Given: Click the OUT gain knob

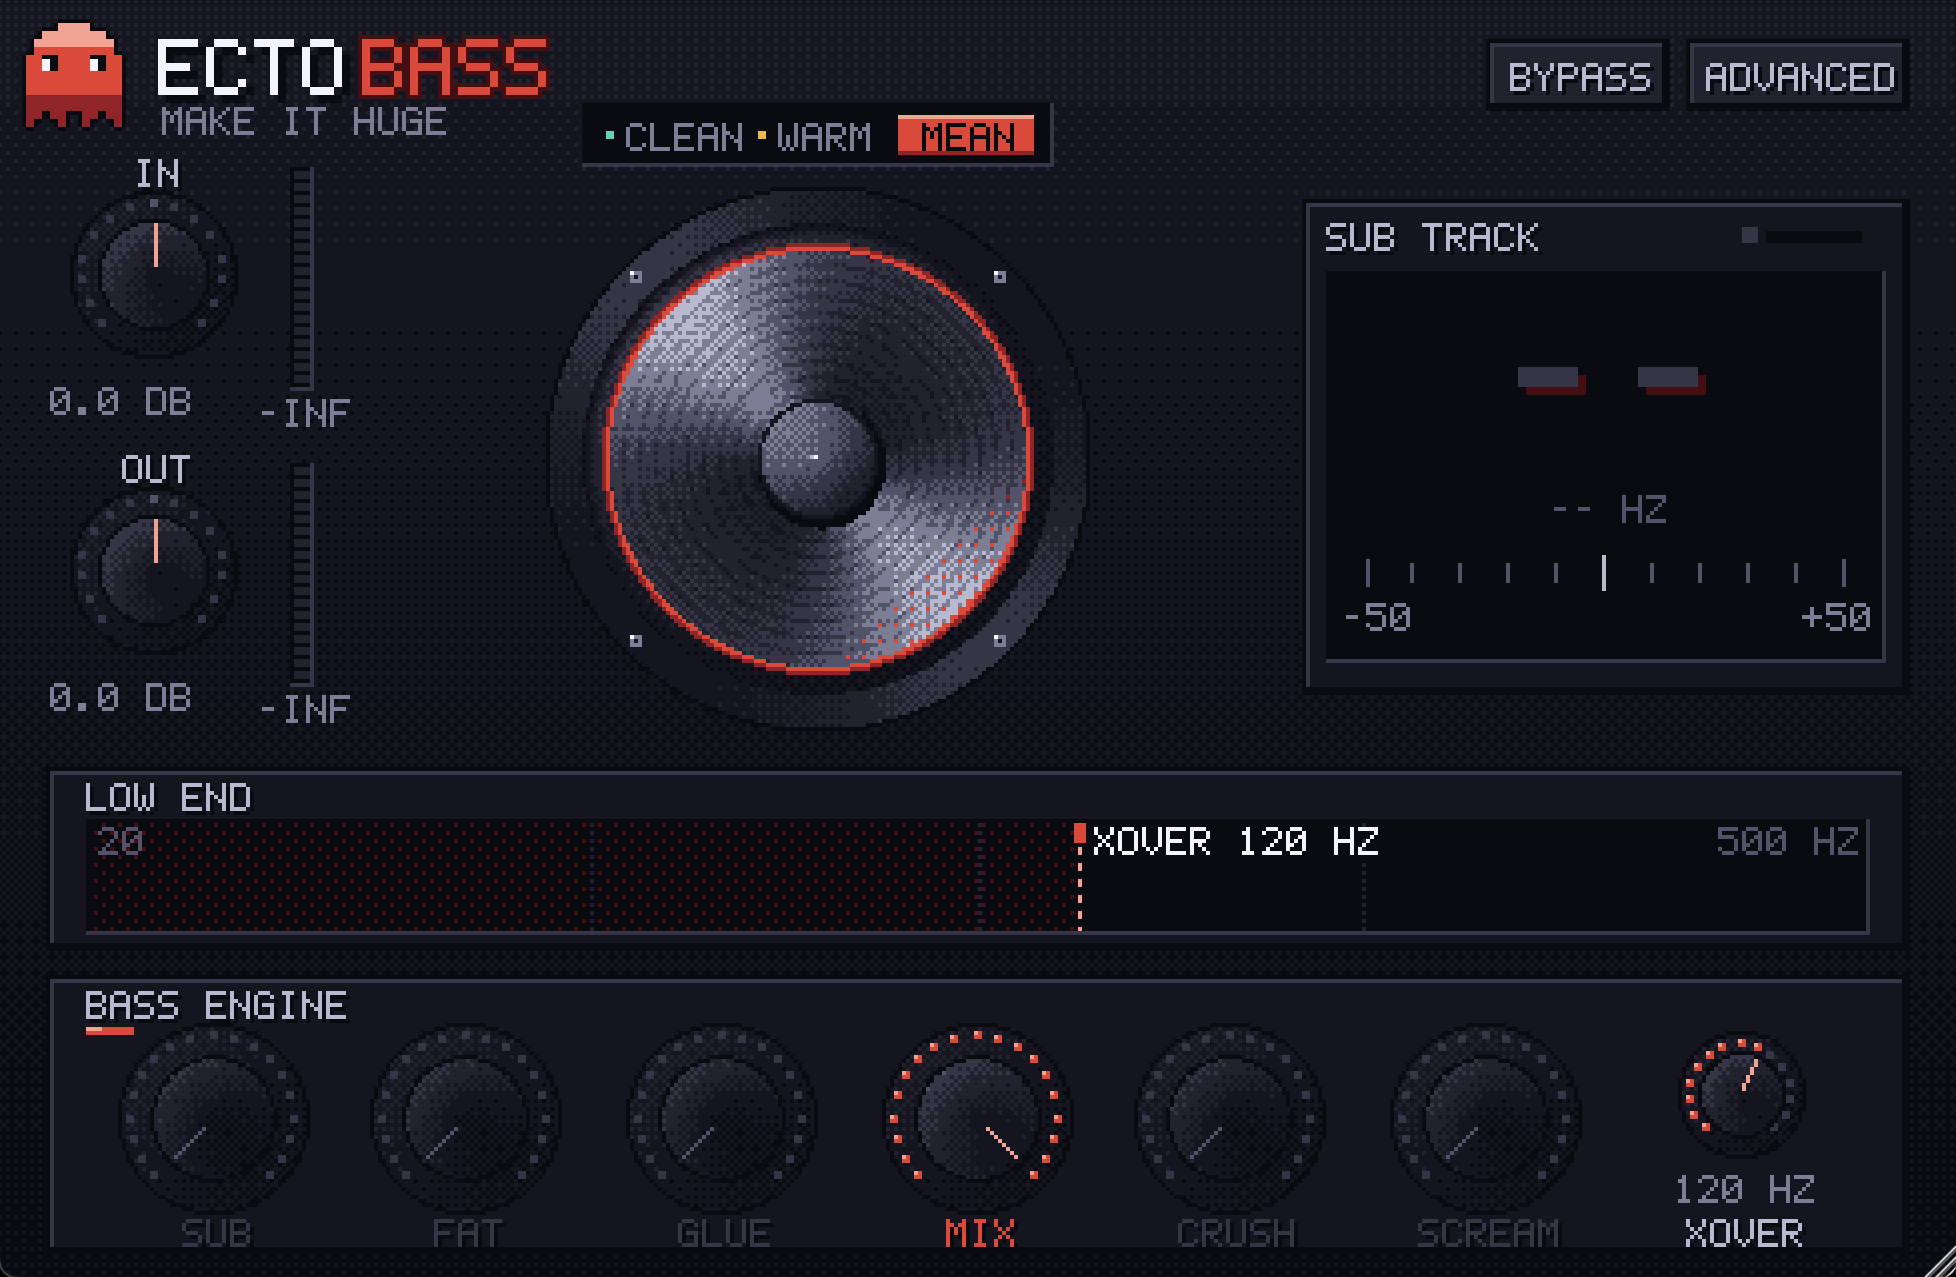Looking at the screenshot, I should (155, 570).
